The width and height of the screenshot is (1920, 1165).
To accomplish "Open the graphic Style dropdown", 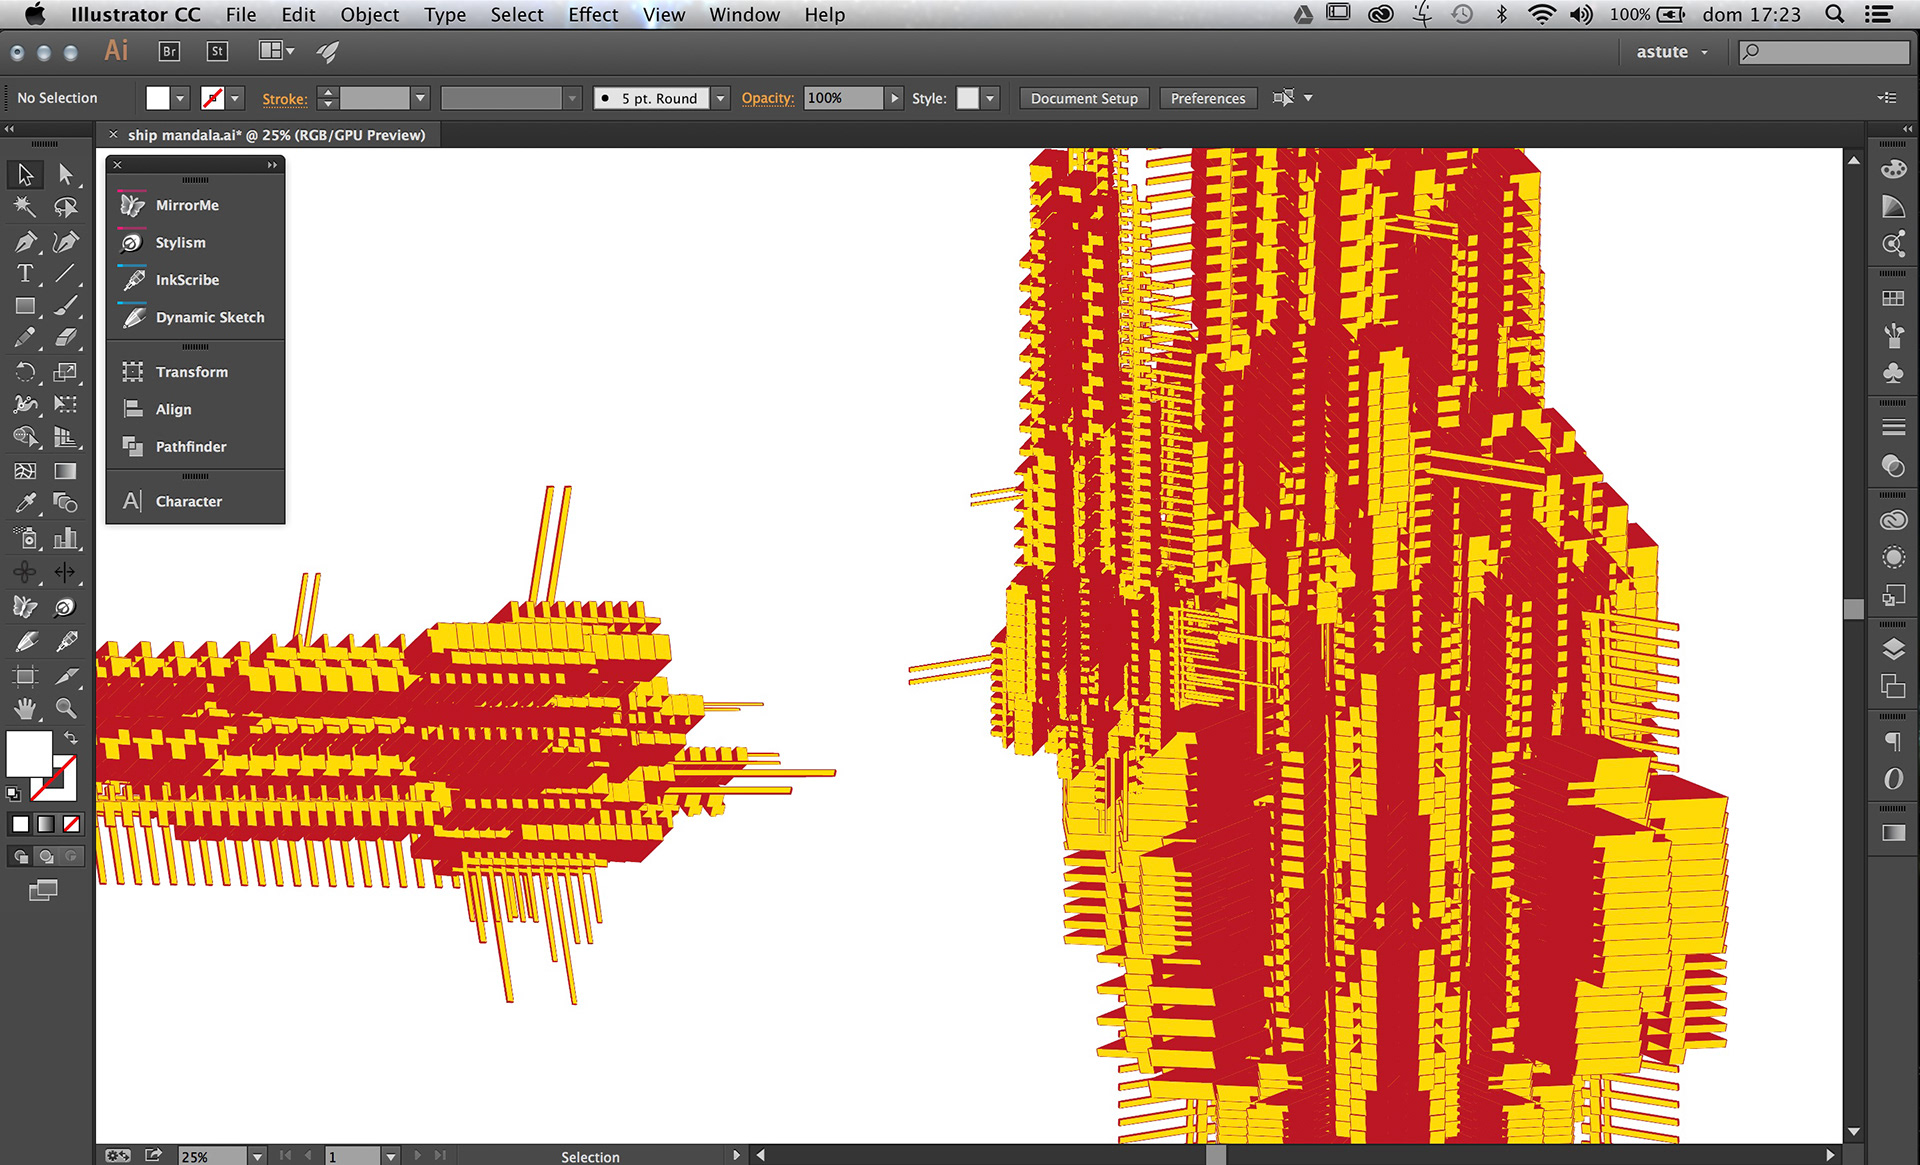I will point(990,98).
